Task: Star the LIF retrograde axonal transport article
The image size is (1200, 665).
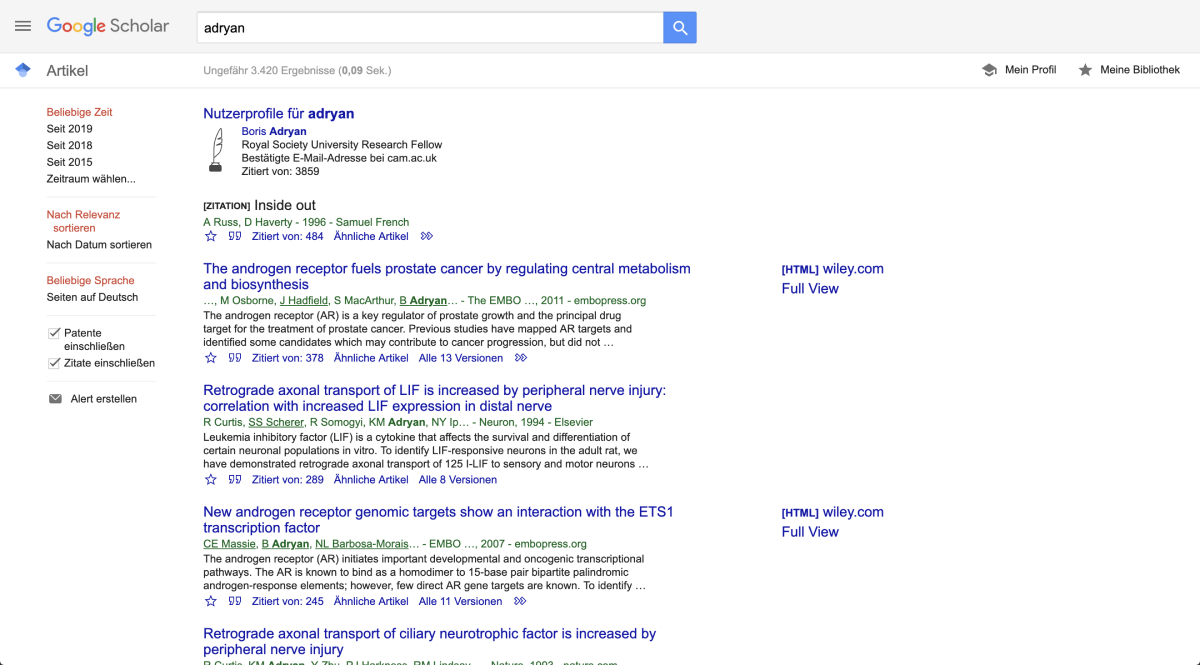Action: (x=211, y=480)
